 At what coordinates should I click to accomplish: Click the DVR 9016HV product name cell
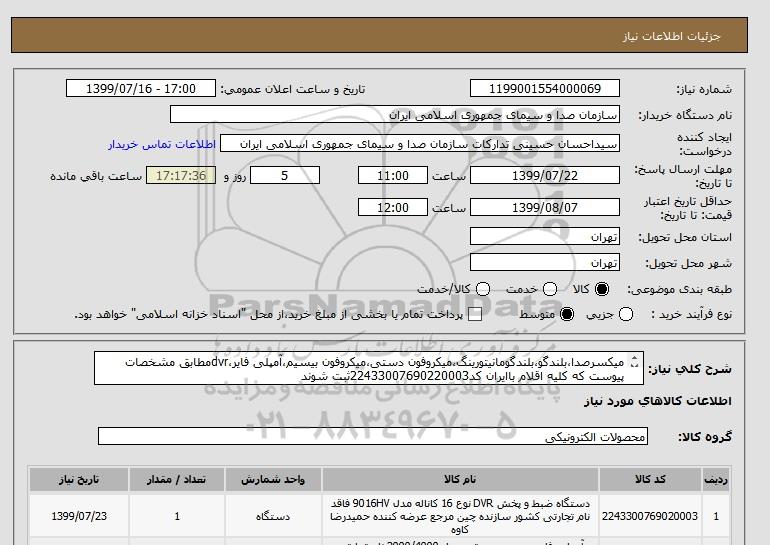pos(460,516)
